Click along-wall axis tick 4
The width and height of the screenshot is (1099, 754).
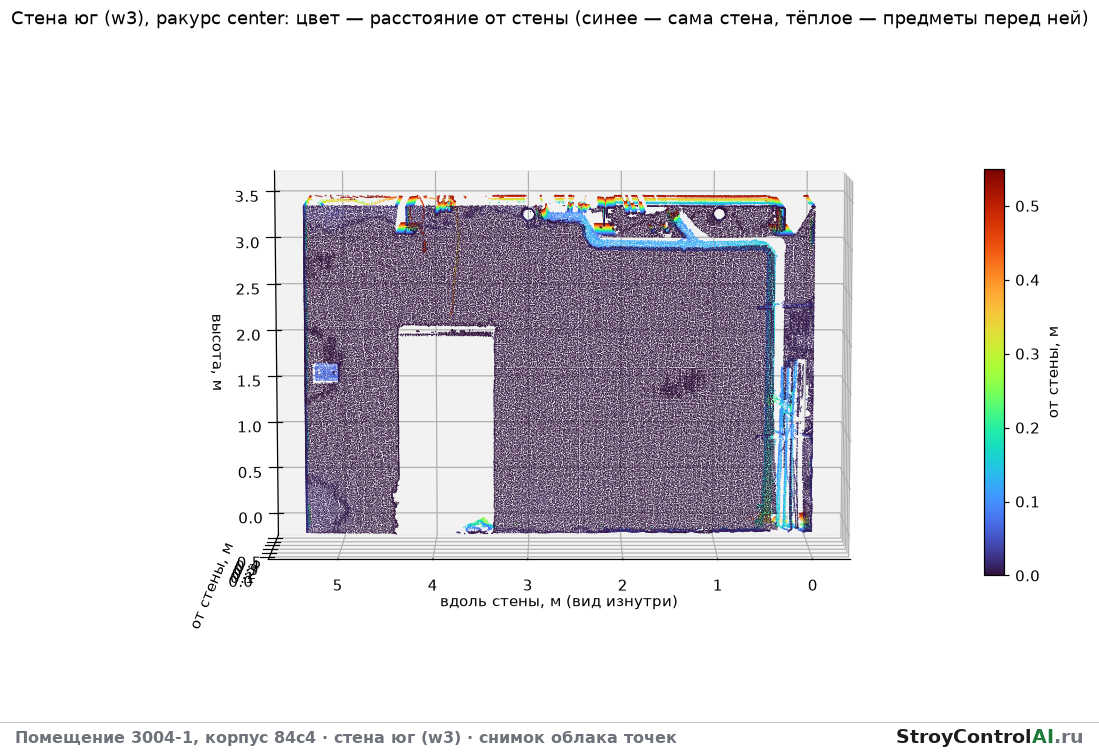click(432, 585)
